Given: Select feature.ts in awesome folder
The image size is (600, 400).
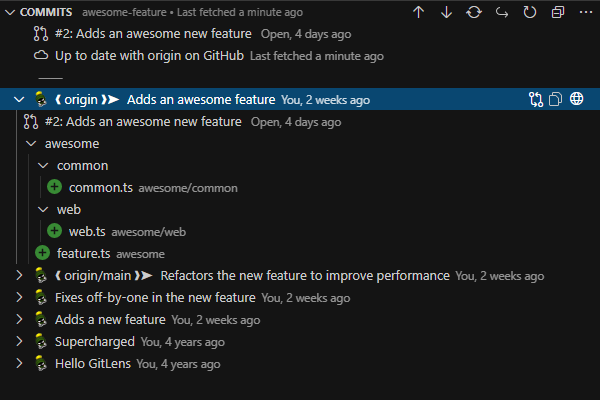Looking at the screenshot, I should [x=84, y=253].
